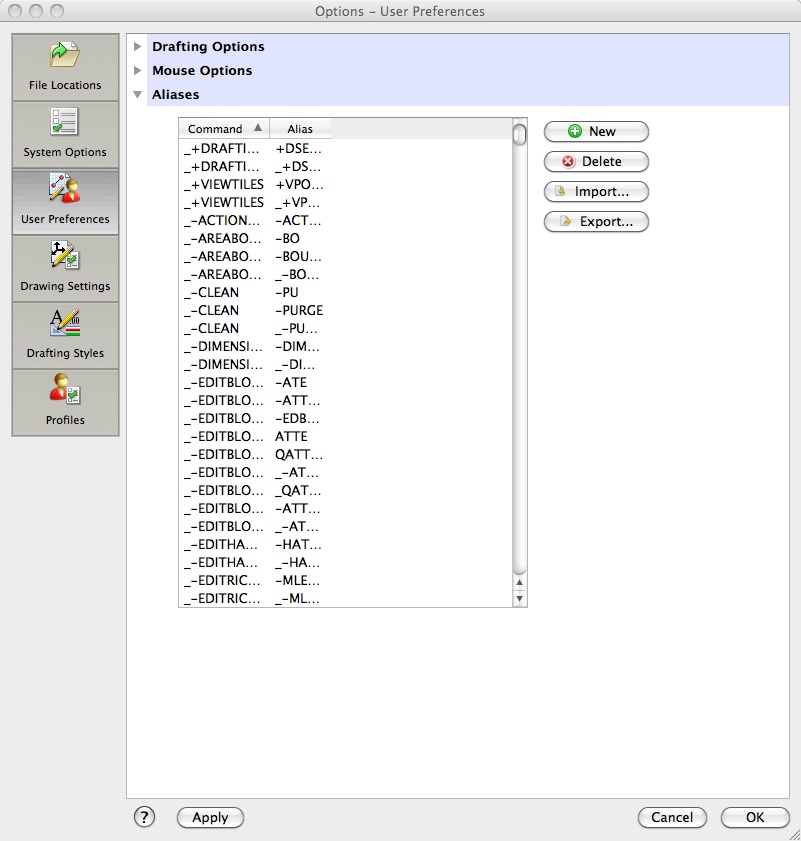Select the row with alias -MLE...
Screen dimensions: 801x841
click(346, 580)
